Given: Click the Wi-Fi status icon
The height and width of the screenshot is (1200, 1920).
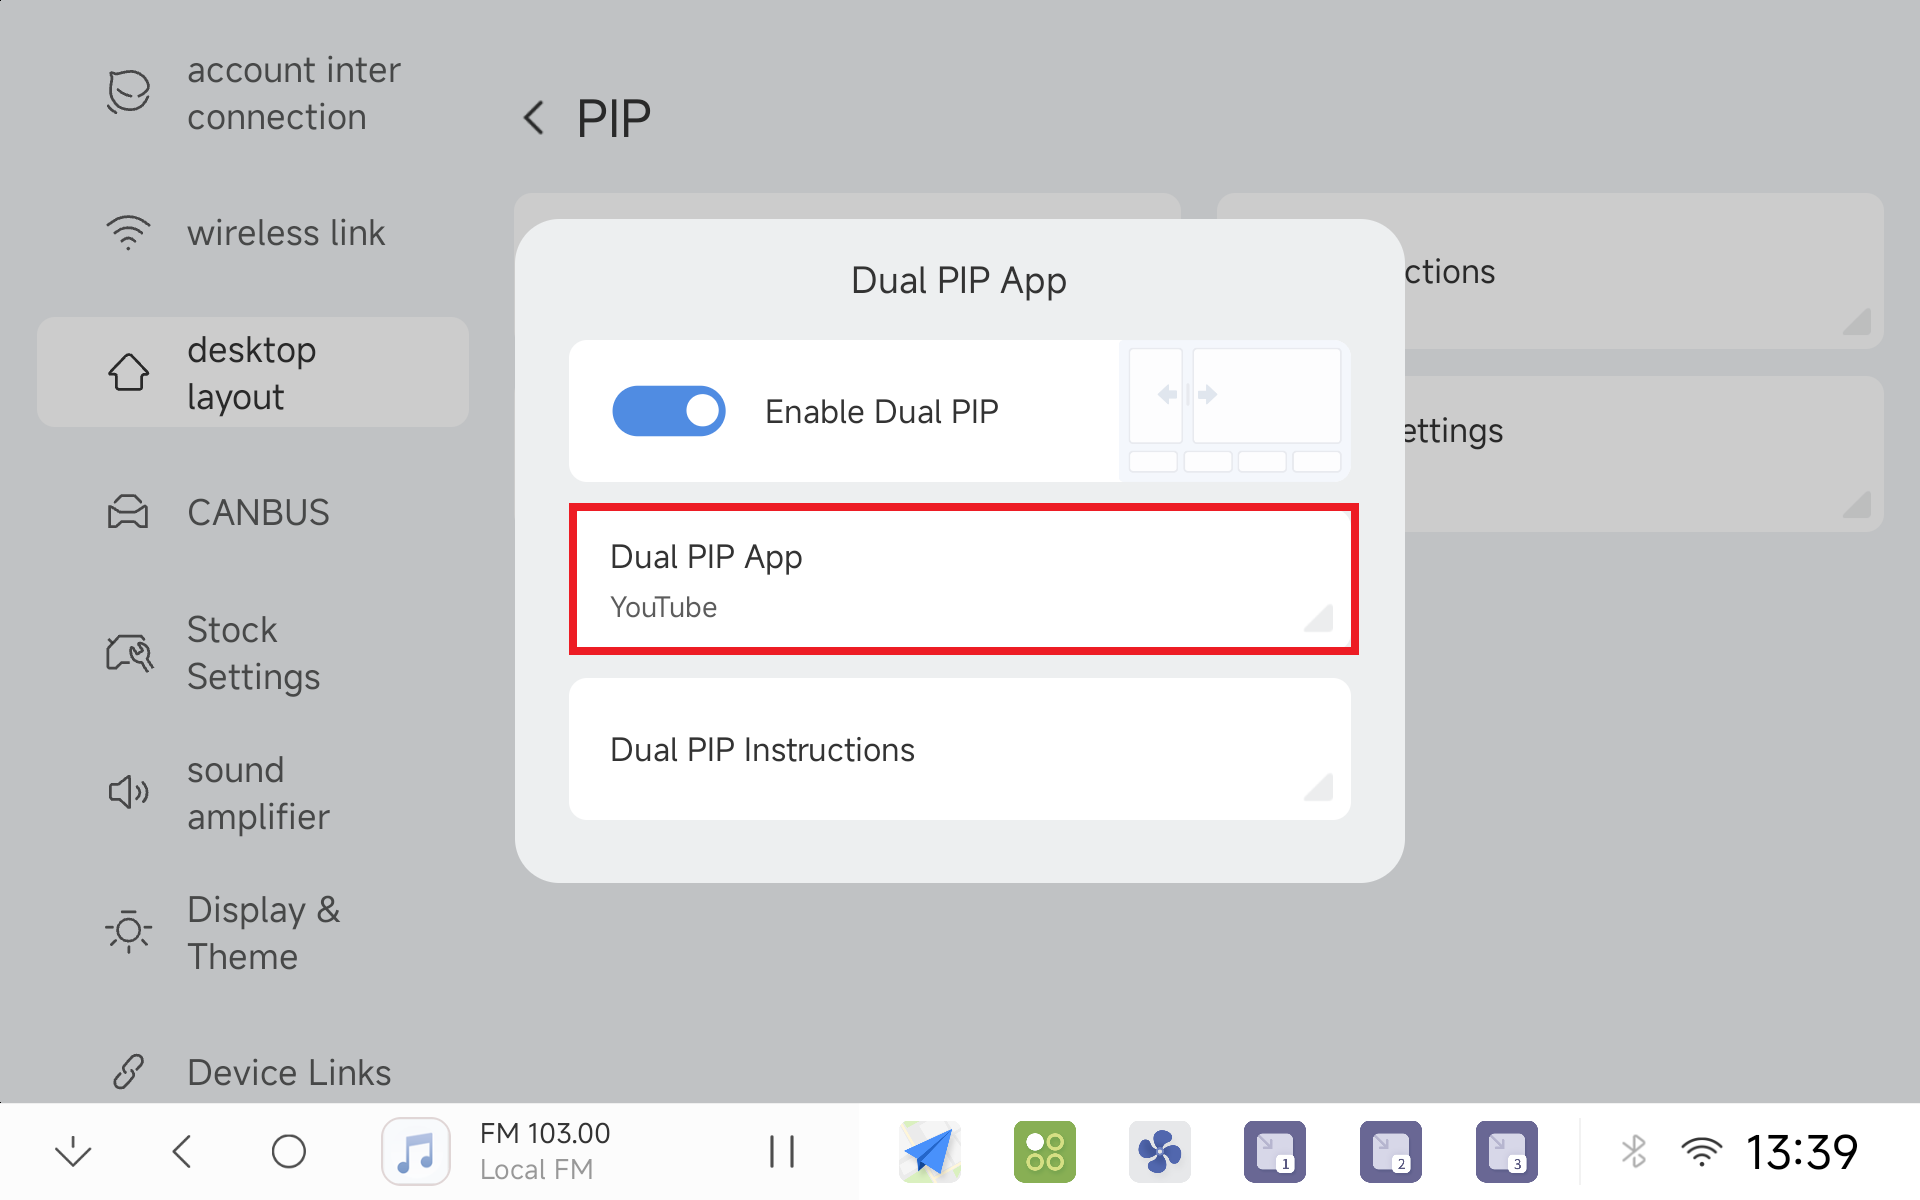Looking at the screenshot, I should [1701, 1152].
